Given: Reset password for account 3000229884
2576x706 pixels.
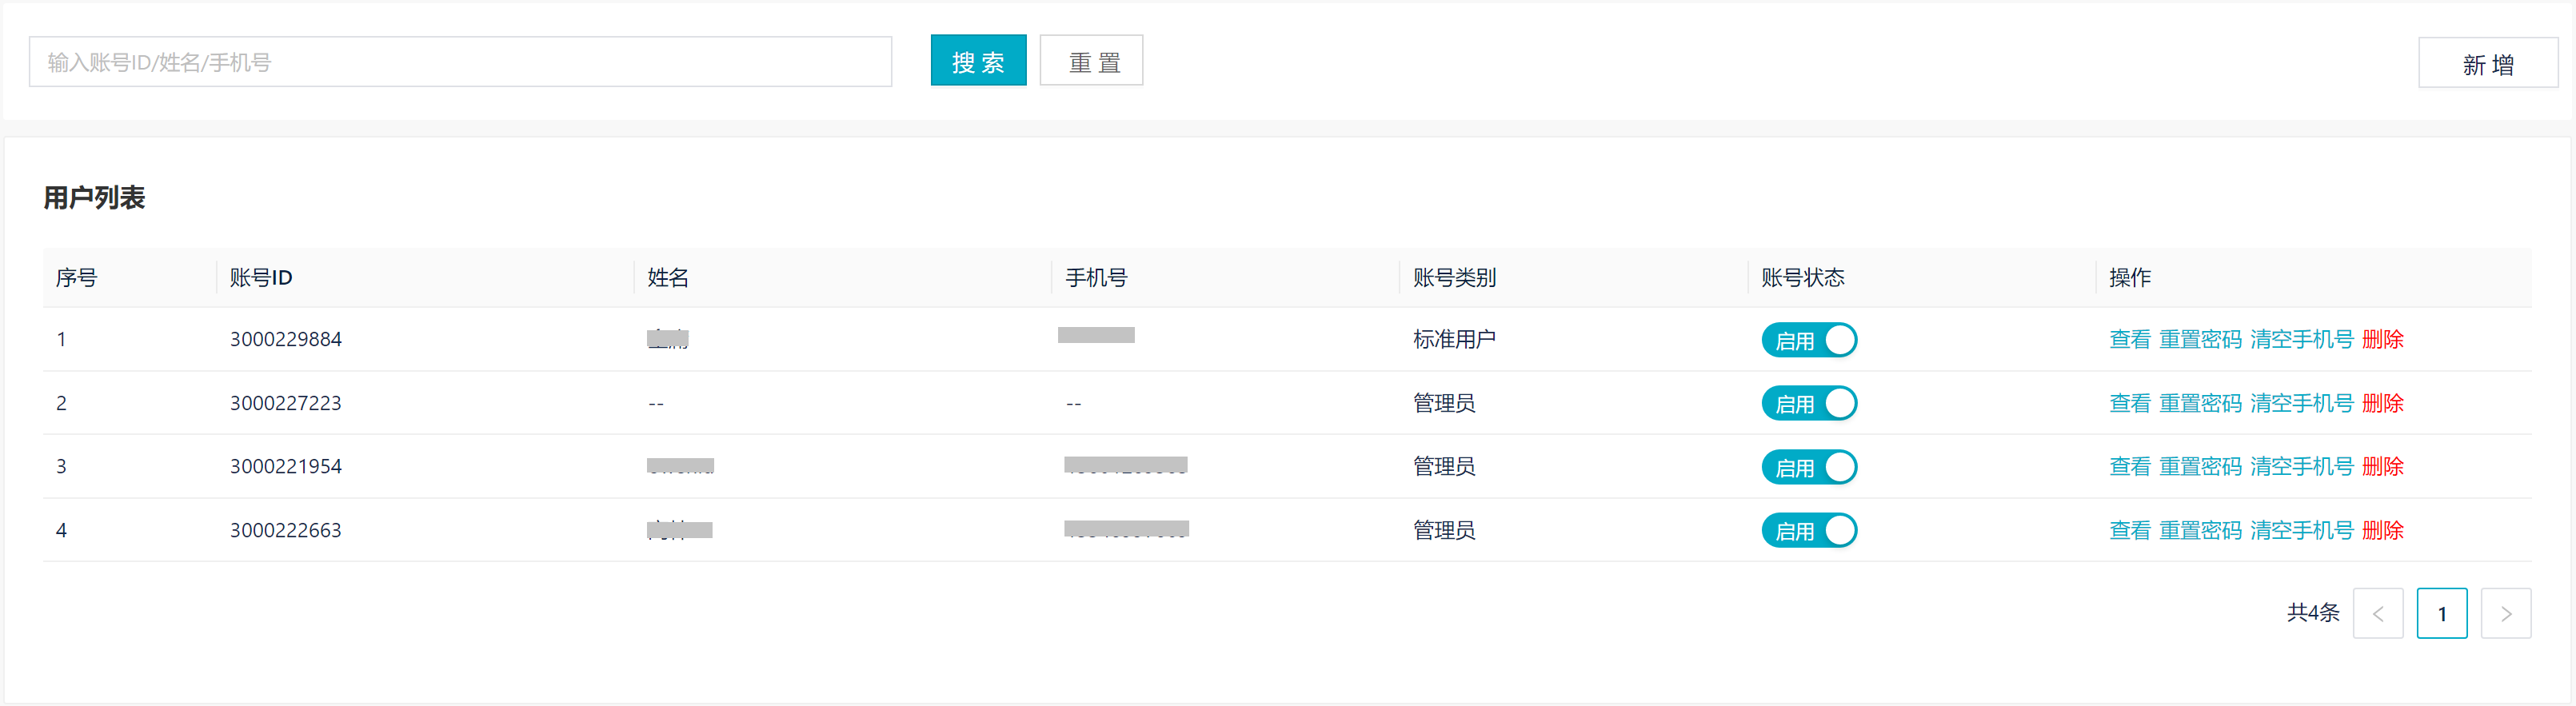Looking at the screenshot, I should click(x=2199, y=340).
